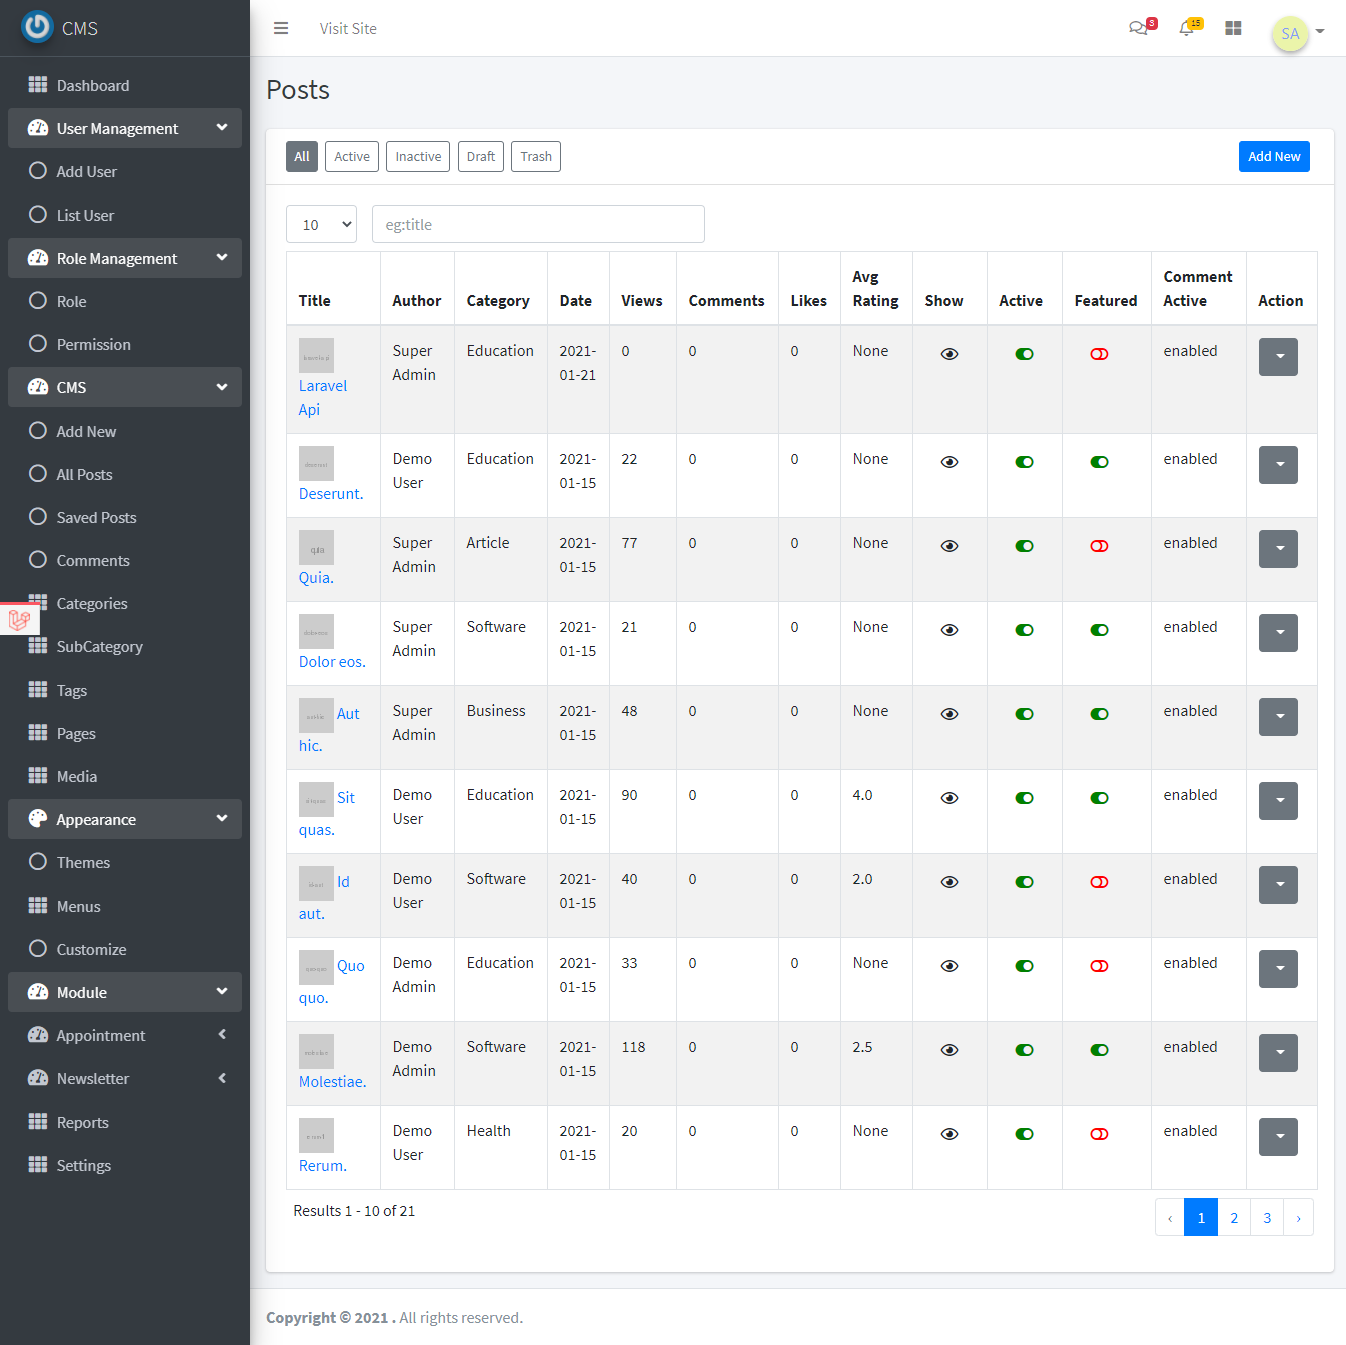Open Action dropdown for Laravel Api post
1346x1345 pixels.
1278,357
